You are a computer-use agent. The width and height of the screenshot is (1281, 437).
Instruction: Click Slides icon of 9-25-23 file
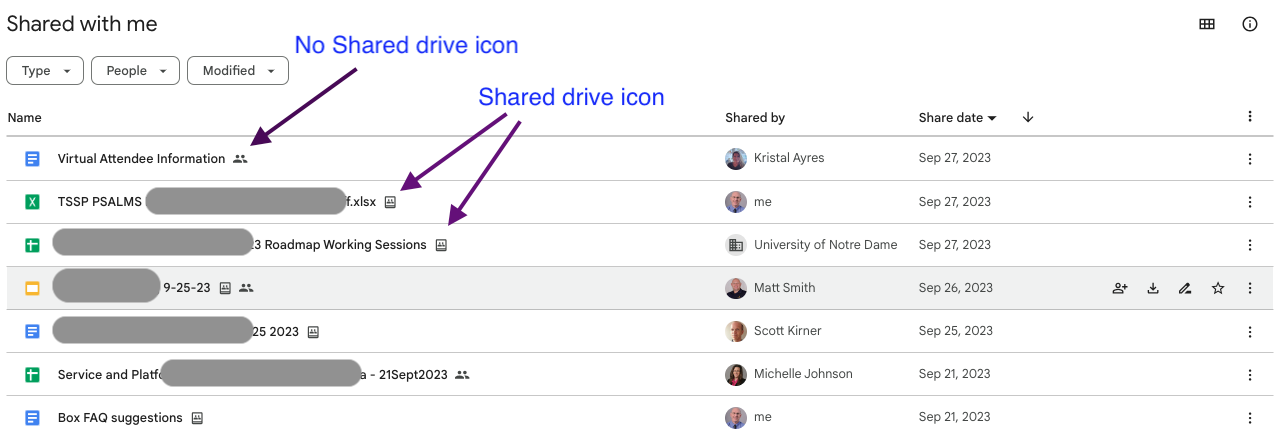pos(32,288)
